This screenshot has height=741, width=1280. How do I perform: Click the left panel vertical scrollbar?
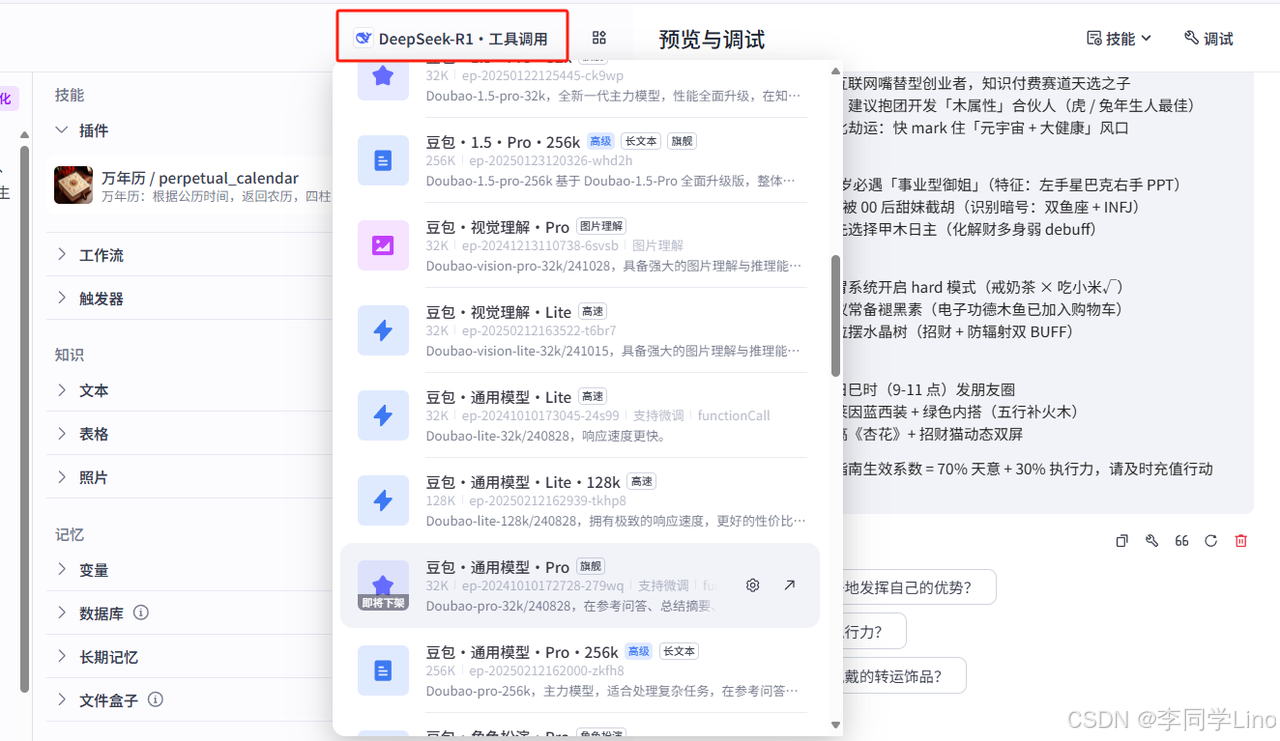24,420
